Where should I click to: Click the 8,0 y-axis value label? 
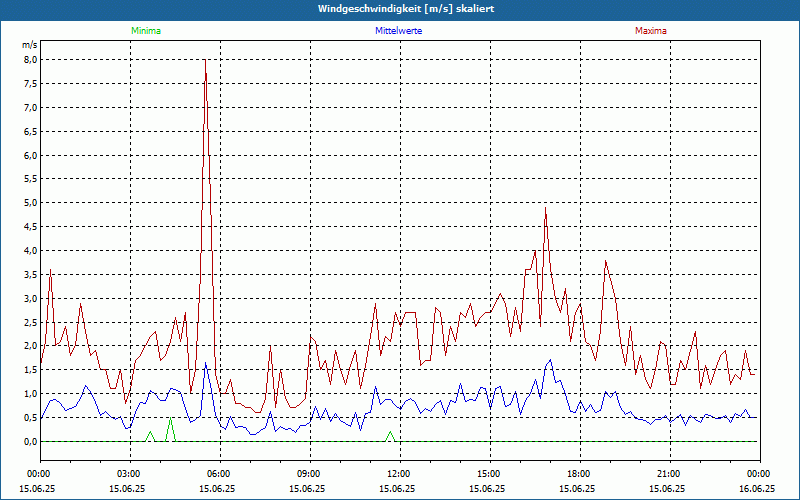click(30, 59)
